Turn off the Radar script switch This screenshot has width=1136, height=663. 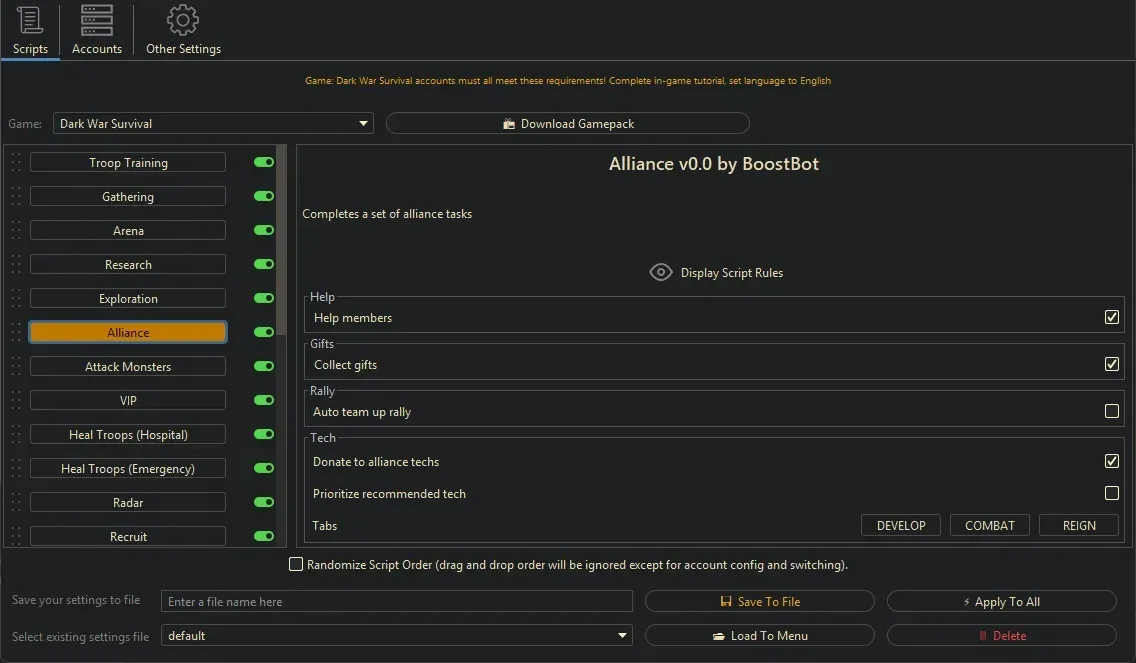click(264, 503)
